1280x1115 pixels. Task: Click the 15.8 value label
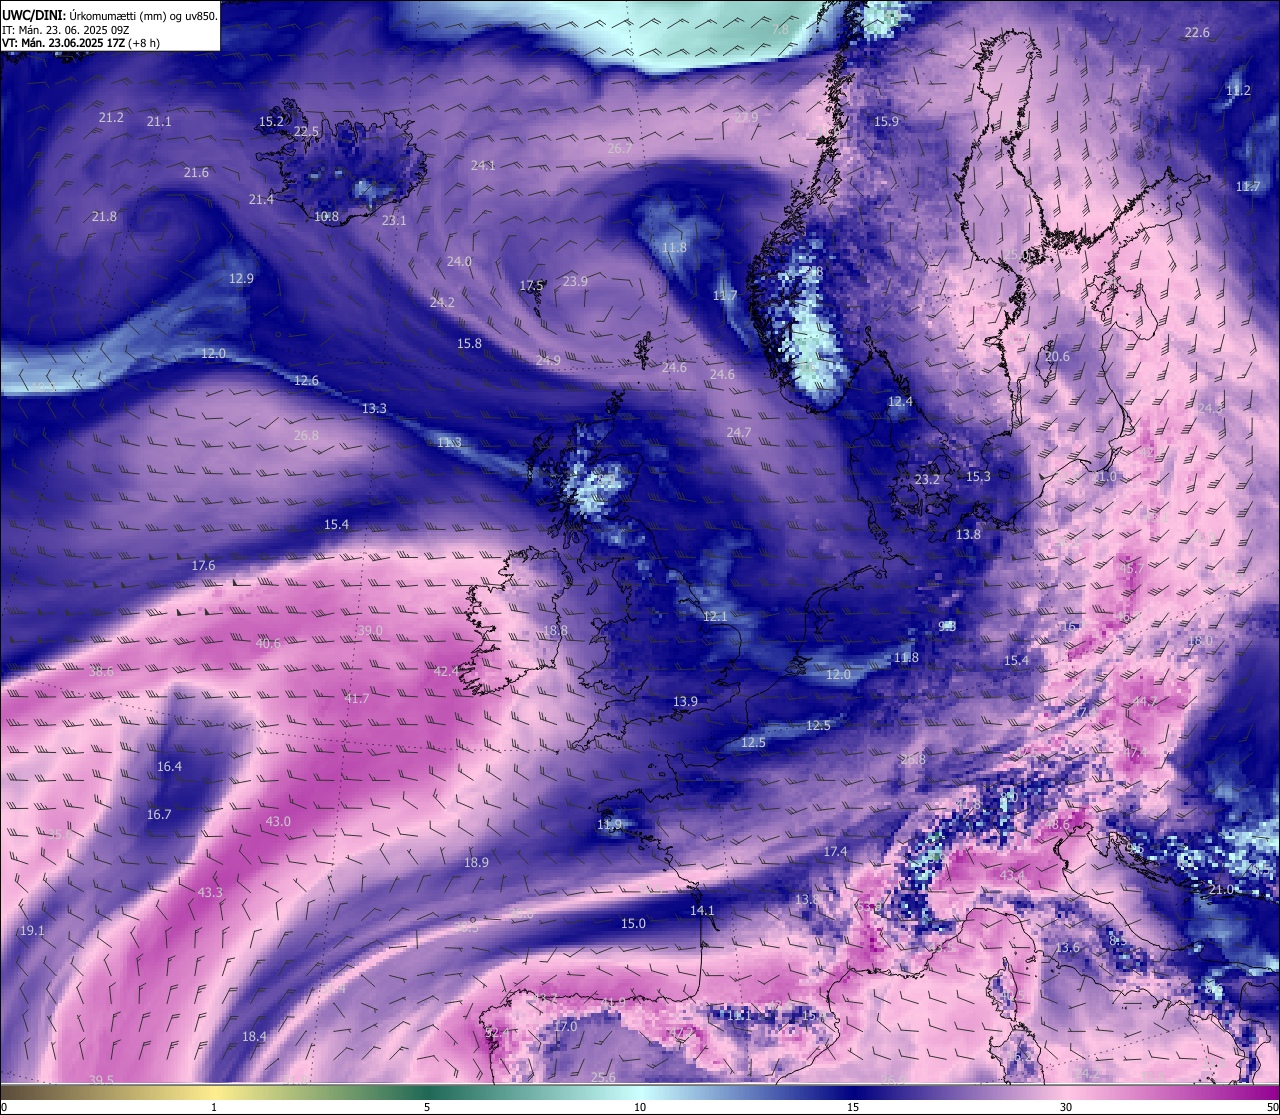pos(469,344)
